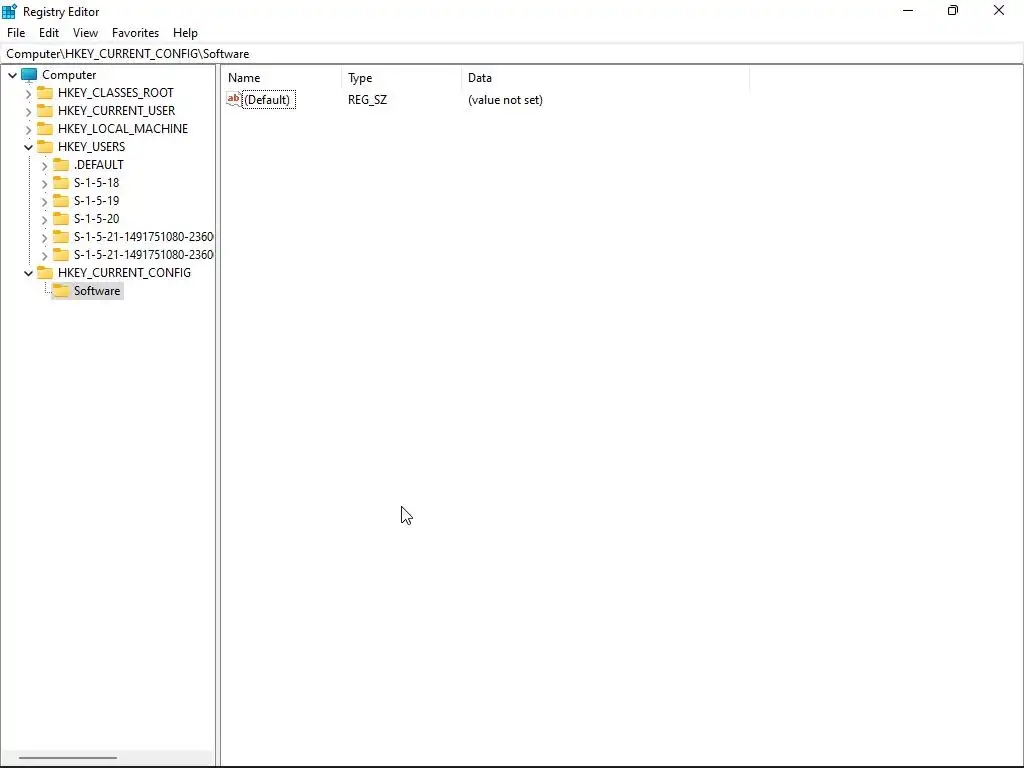Click the Data column header
This screenshot has width=1024, height=768.
click(605, 78)
